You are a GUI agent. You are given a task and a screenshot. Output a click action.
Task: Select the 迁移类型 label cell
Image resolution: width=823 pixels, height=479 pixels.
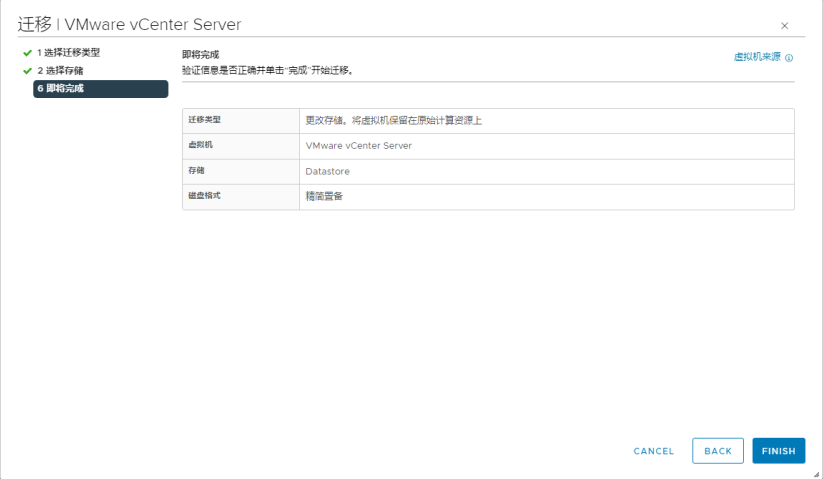241,121
